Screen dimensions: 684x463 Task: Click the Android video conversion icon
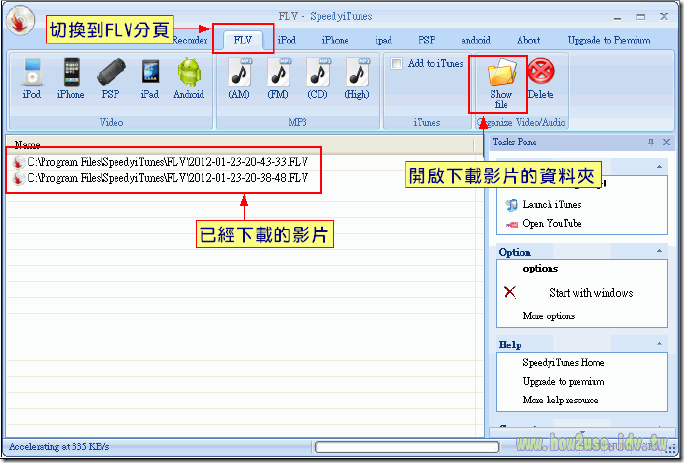pyautogui.click(x=189, y=75)
